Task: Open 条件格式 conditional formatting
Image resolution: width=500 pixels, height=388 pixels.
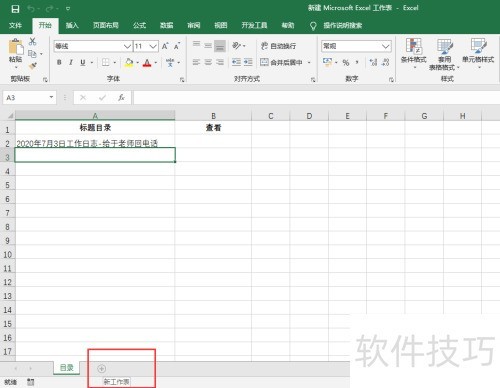Action: 413,53
